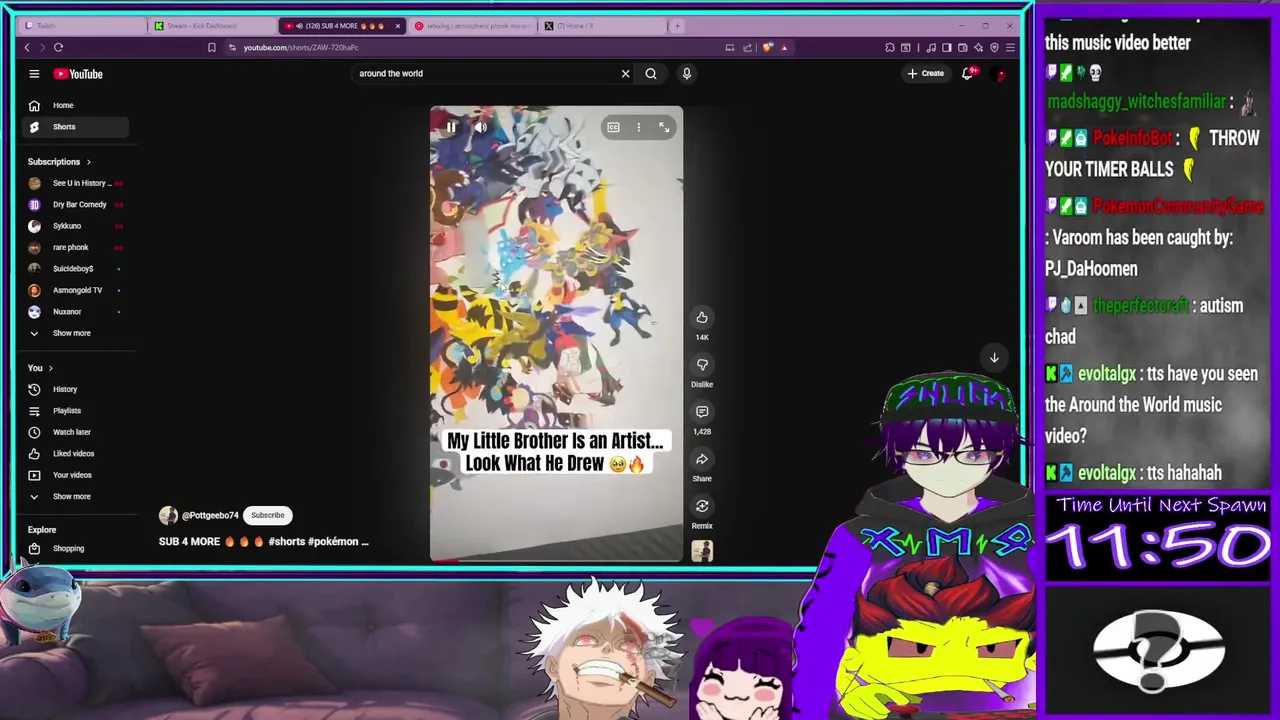Run search with the magnifier button
This screenshot has height=720, width=1280.
click(651, 73)
